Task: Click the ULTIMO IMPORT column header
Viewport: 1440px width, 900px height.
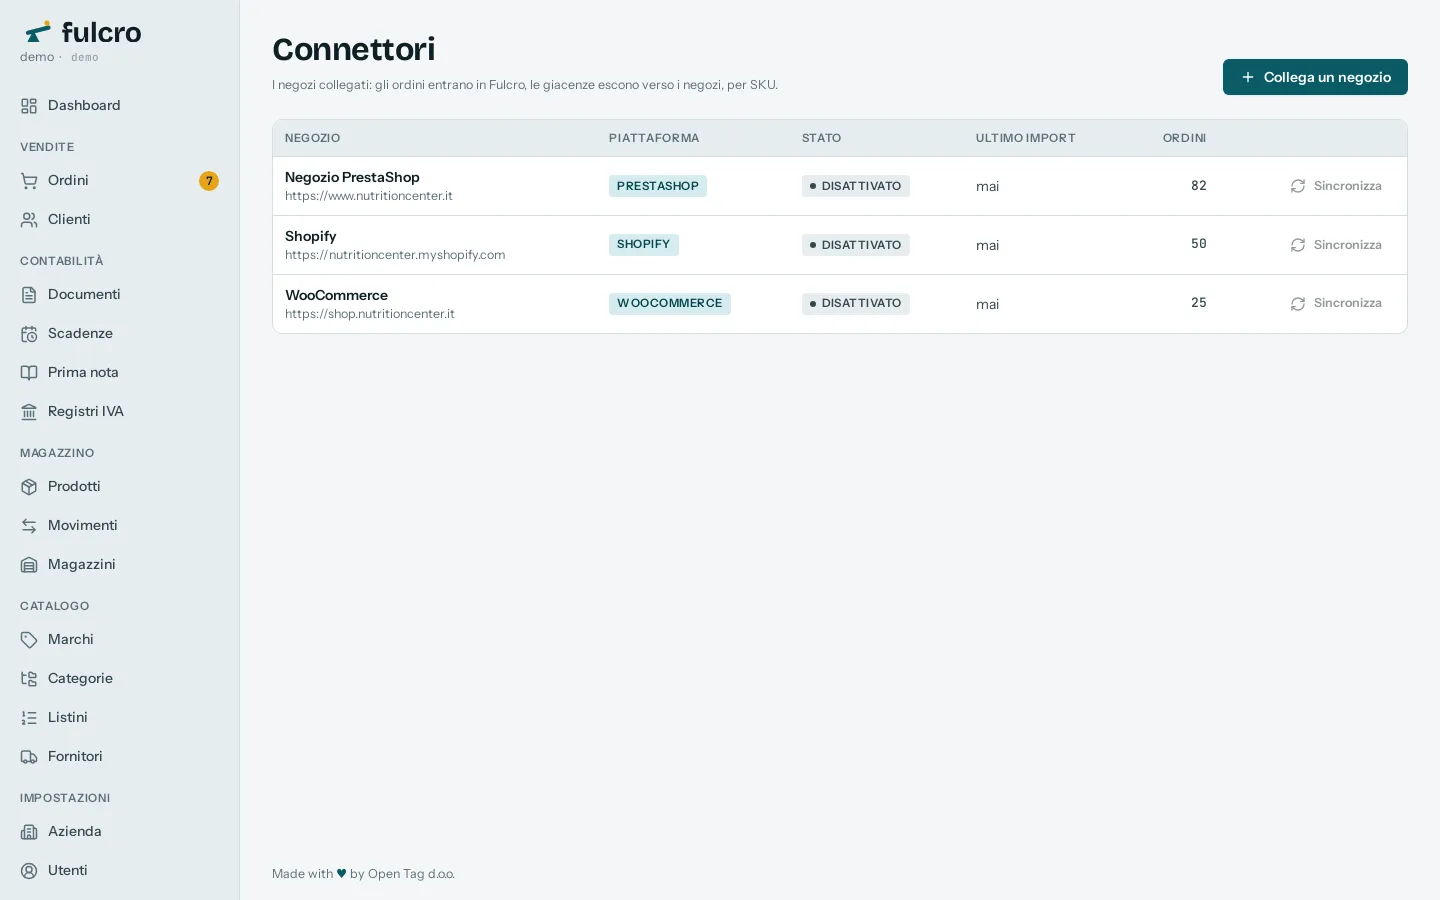Action: point(1026,138)
